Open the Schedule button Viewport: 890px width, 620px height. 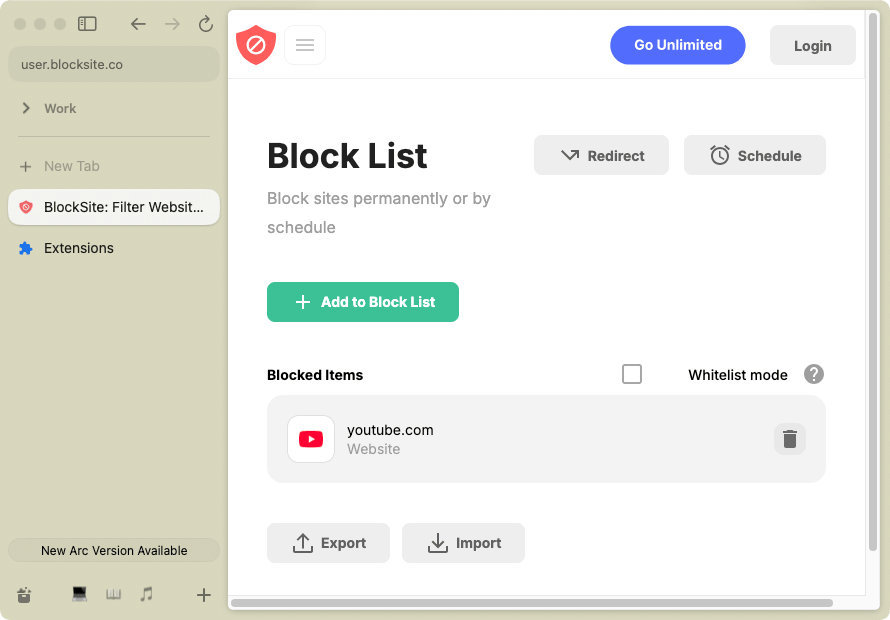point(754,155)
